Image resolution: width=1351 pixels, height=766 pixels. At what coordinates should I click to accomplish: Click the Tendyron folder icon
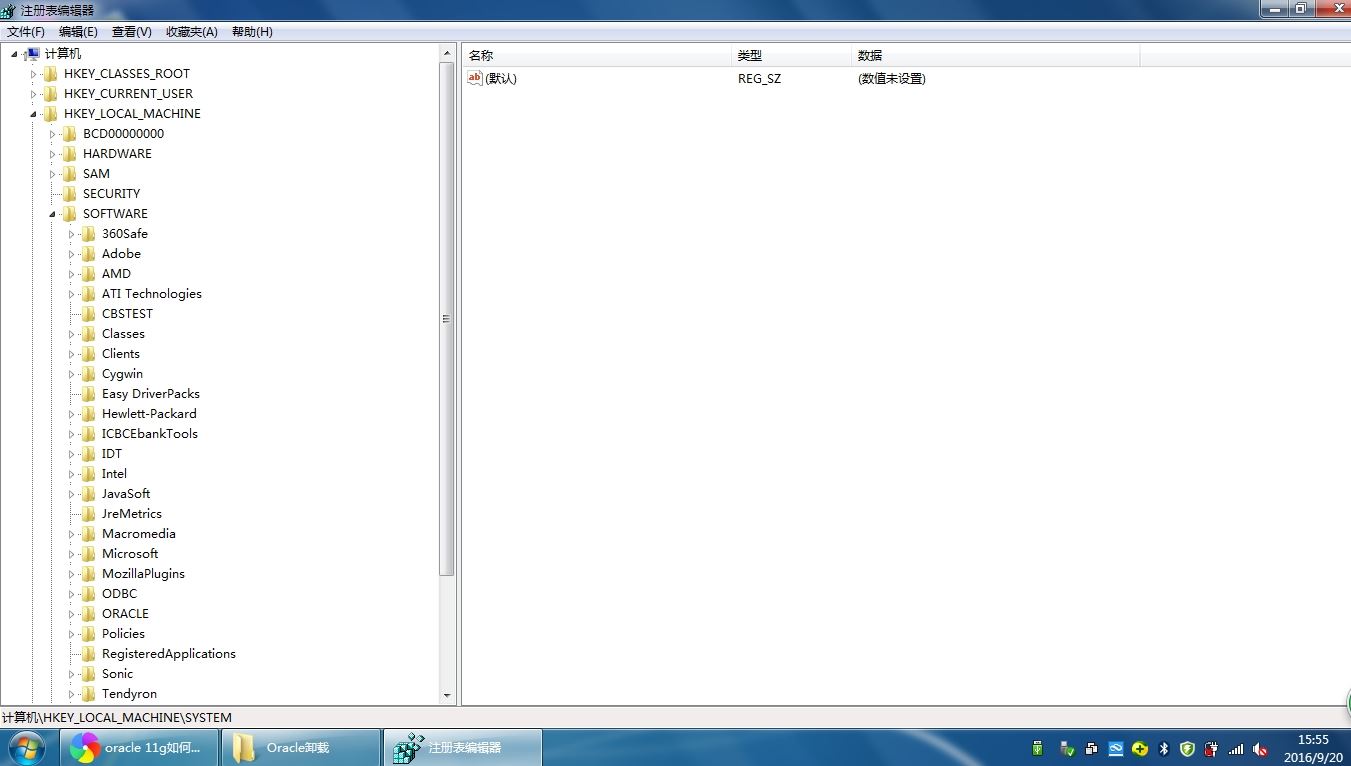(x=88, y=694)
